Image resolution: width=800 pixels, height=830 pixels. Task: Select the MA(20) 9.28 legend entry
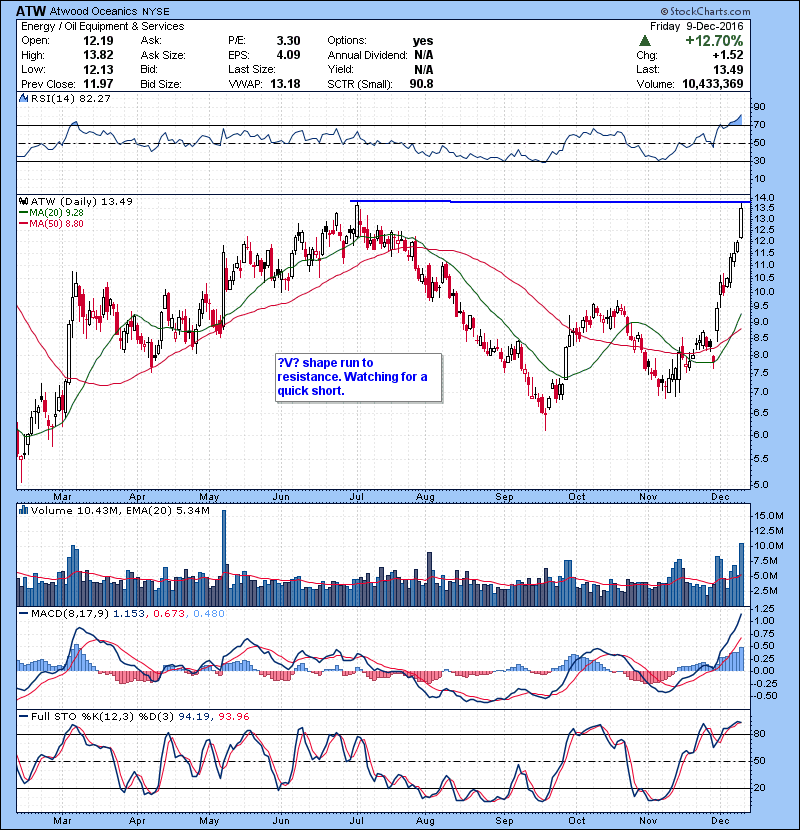[x=51, y=212]
